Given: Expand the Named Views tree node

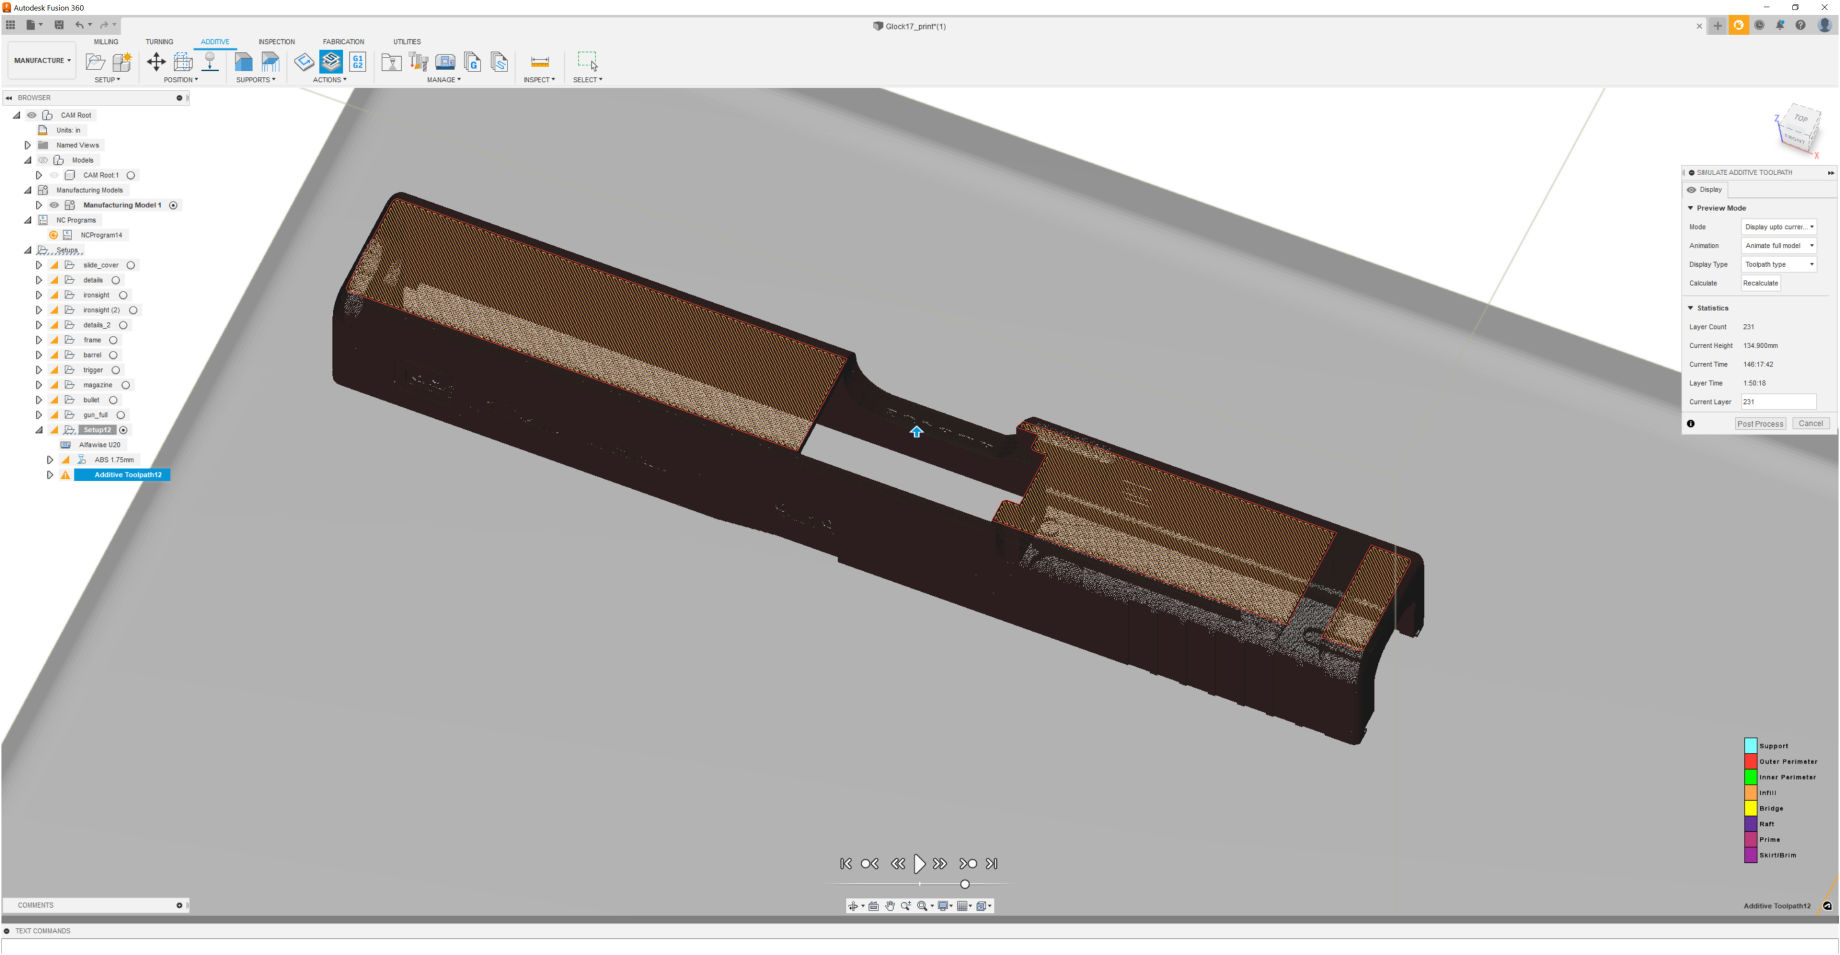Looking at the screenshot, I should (x=28, y=145).
